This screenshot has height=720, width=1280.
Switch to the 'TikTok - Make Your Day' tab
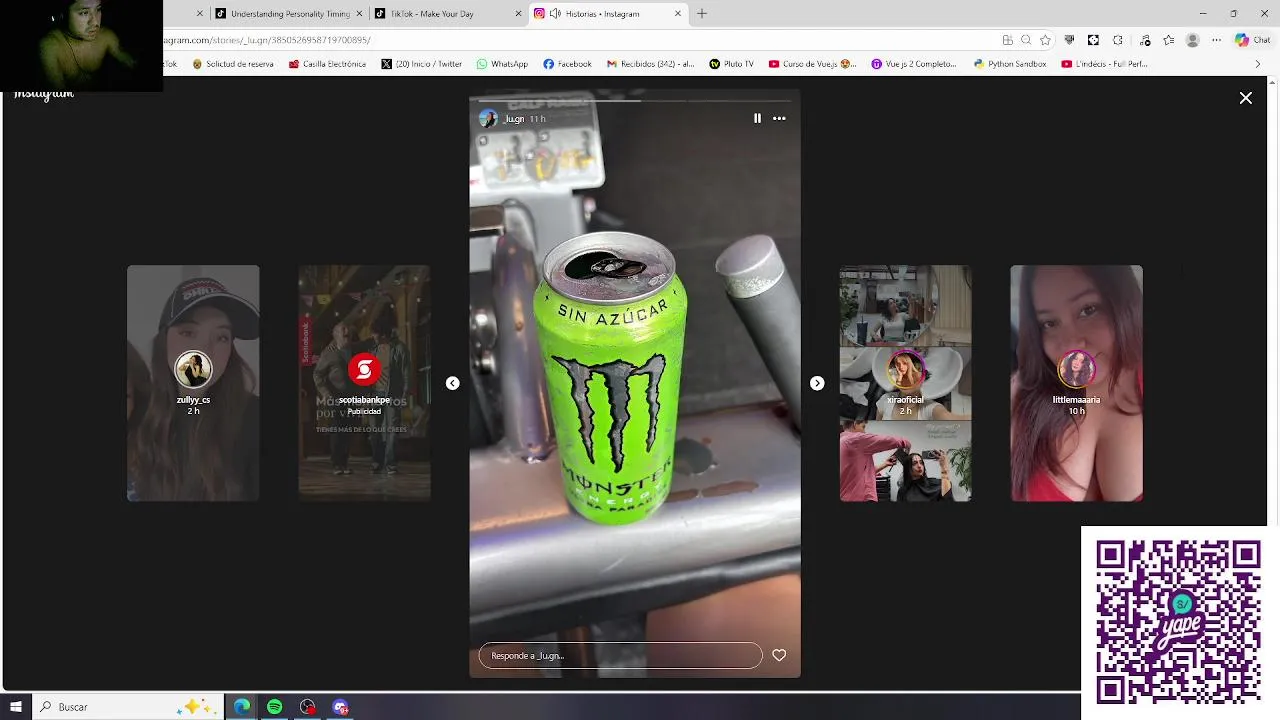(x=448, y=14)
